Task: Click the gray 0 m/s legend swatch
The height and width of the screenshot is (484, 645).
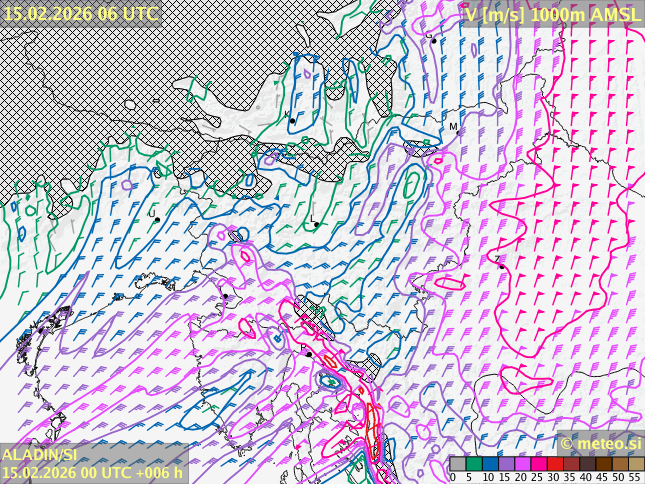Action: (x=457, y=463)
